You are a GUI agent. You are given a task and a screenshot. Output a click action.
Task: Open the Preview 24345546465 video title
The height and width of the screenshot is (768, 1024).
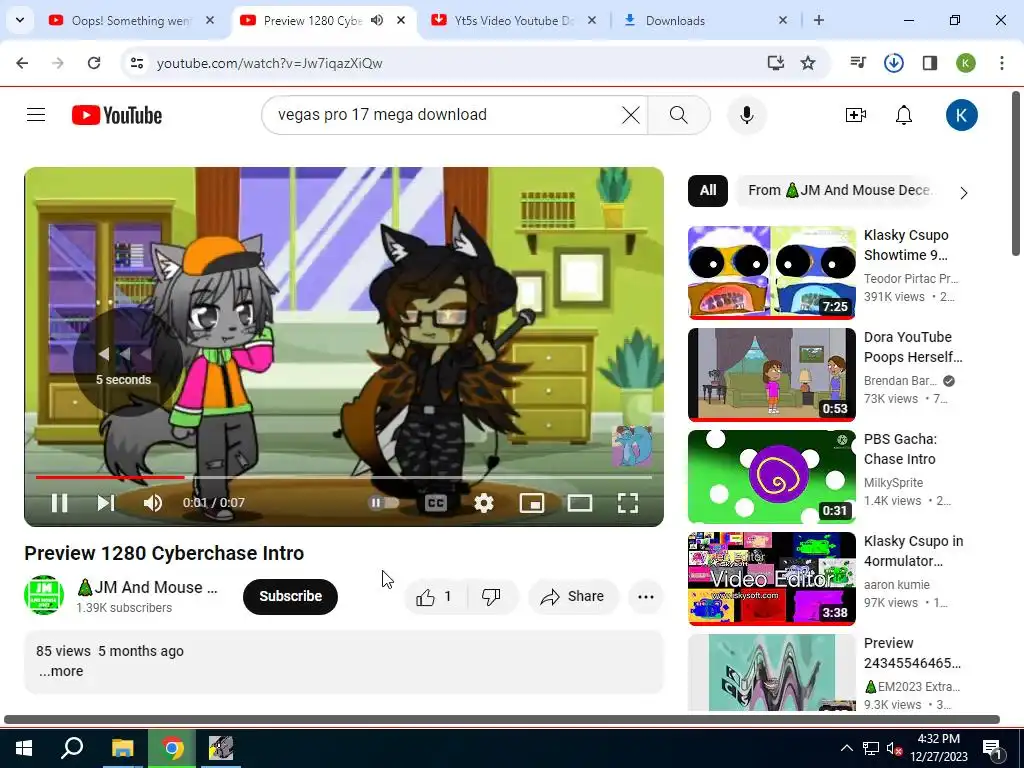pyautogui.click(x=912, y=653)
